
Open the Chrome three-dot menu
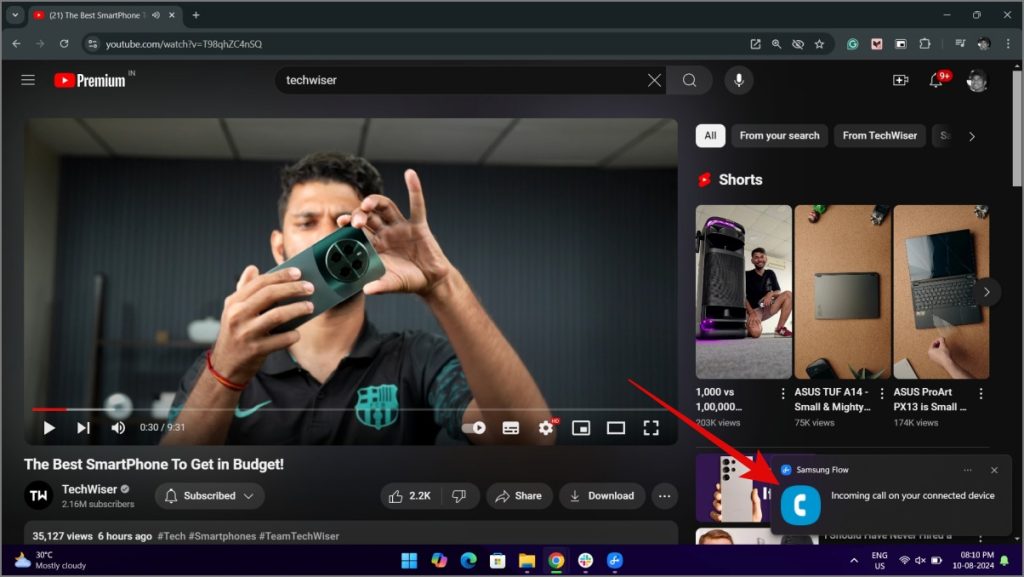click(x=1008, y=44)
